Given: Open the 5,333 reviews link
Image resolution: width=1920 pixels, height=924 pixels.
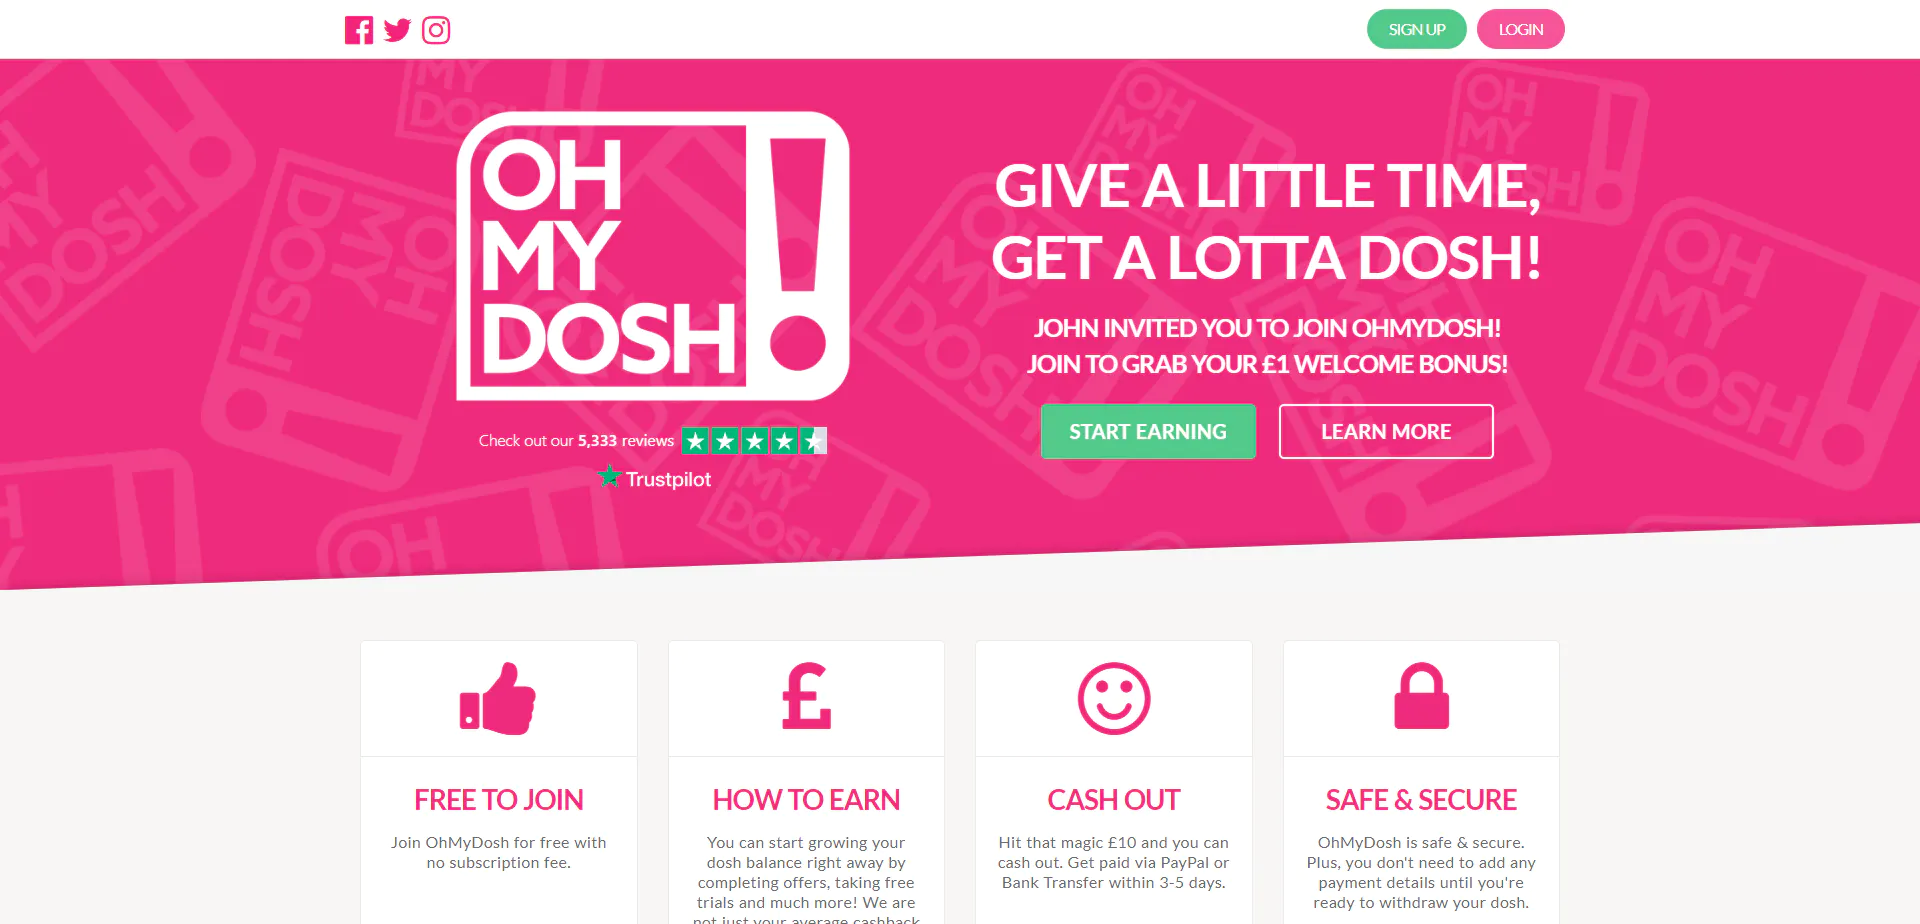Looking at the screenshot, I should (626, 441).
